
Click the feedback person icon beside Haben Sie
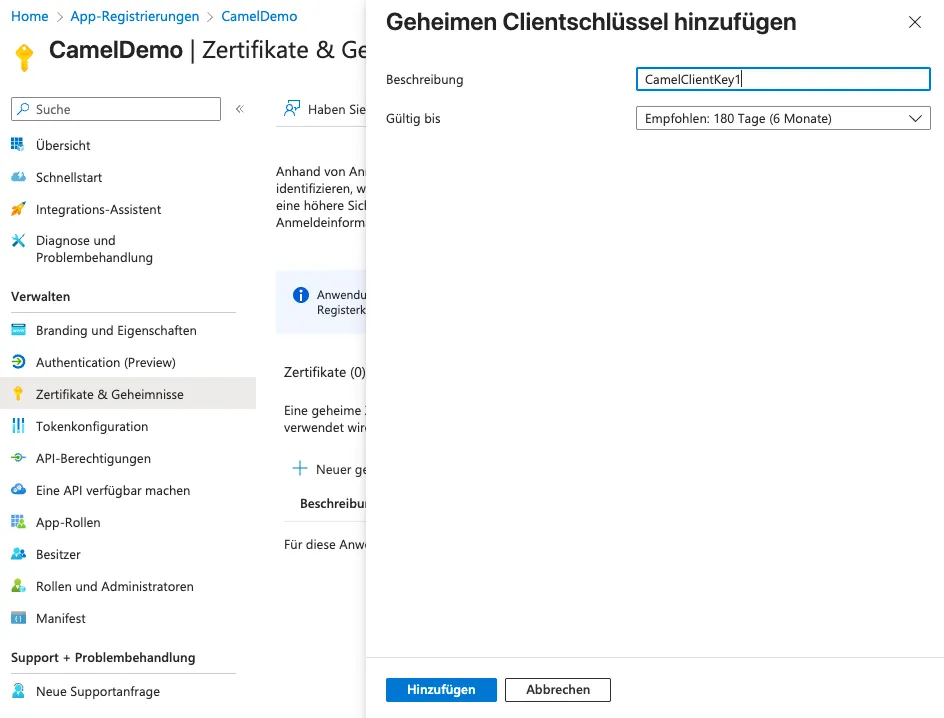[x=292, y=108]
